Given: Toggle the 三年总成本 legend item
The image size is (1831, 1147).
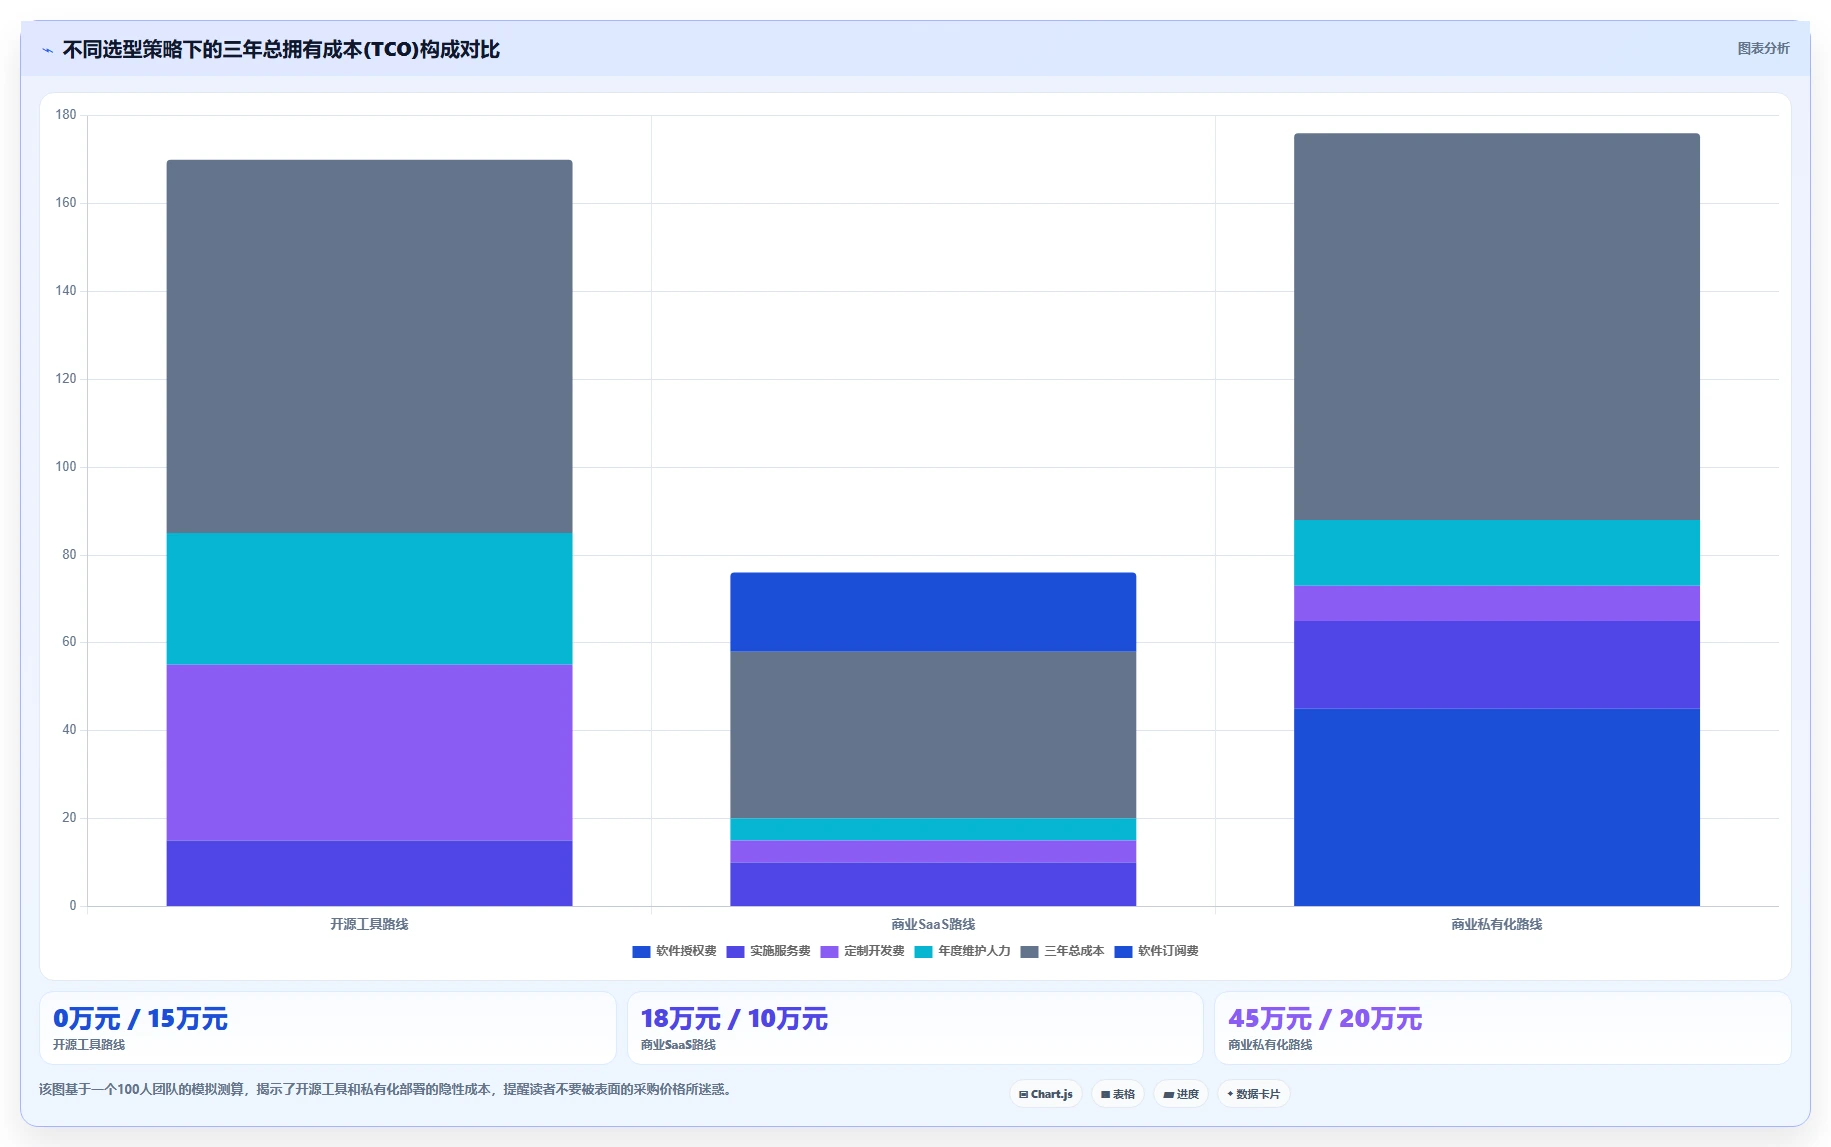Looking at the screenshot, I should pos(1062,951).
